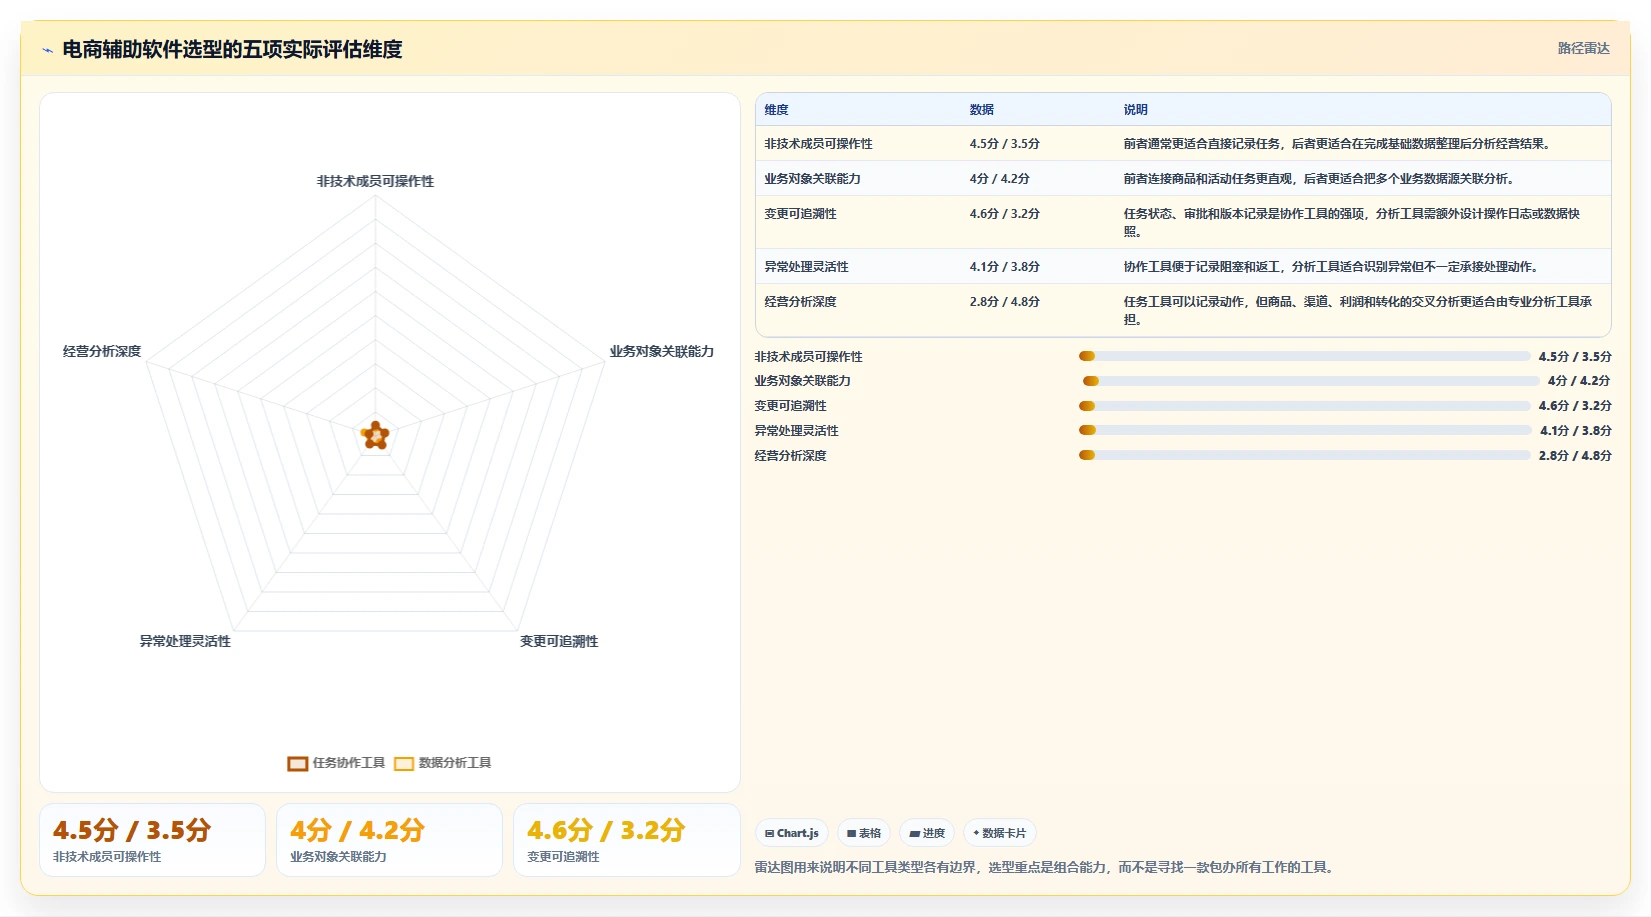The width and height of the screenshot is (1651, 917).
Task: Select table cell 4.6分 / 3.2分
Action: (x=1005, y=214)
